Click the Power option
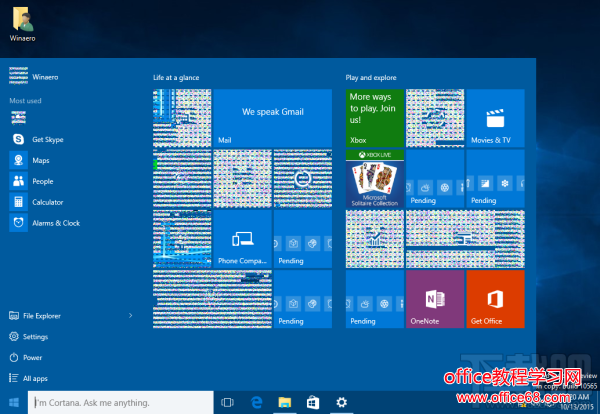Image resolution: width=600 pixels, height=414 pixels. [33, 357]
